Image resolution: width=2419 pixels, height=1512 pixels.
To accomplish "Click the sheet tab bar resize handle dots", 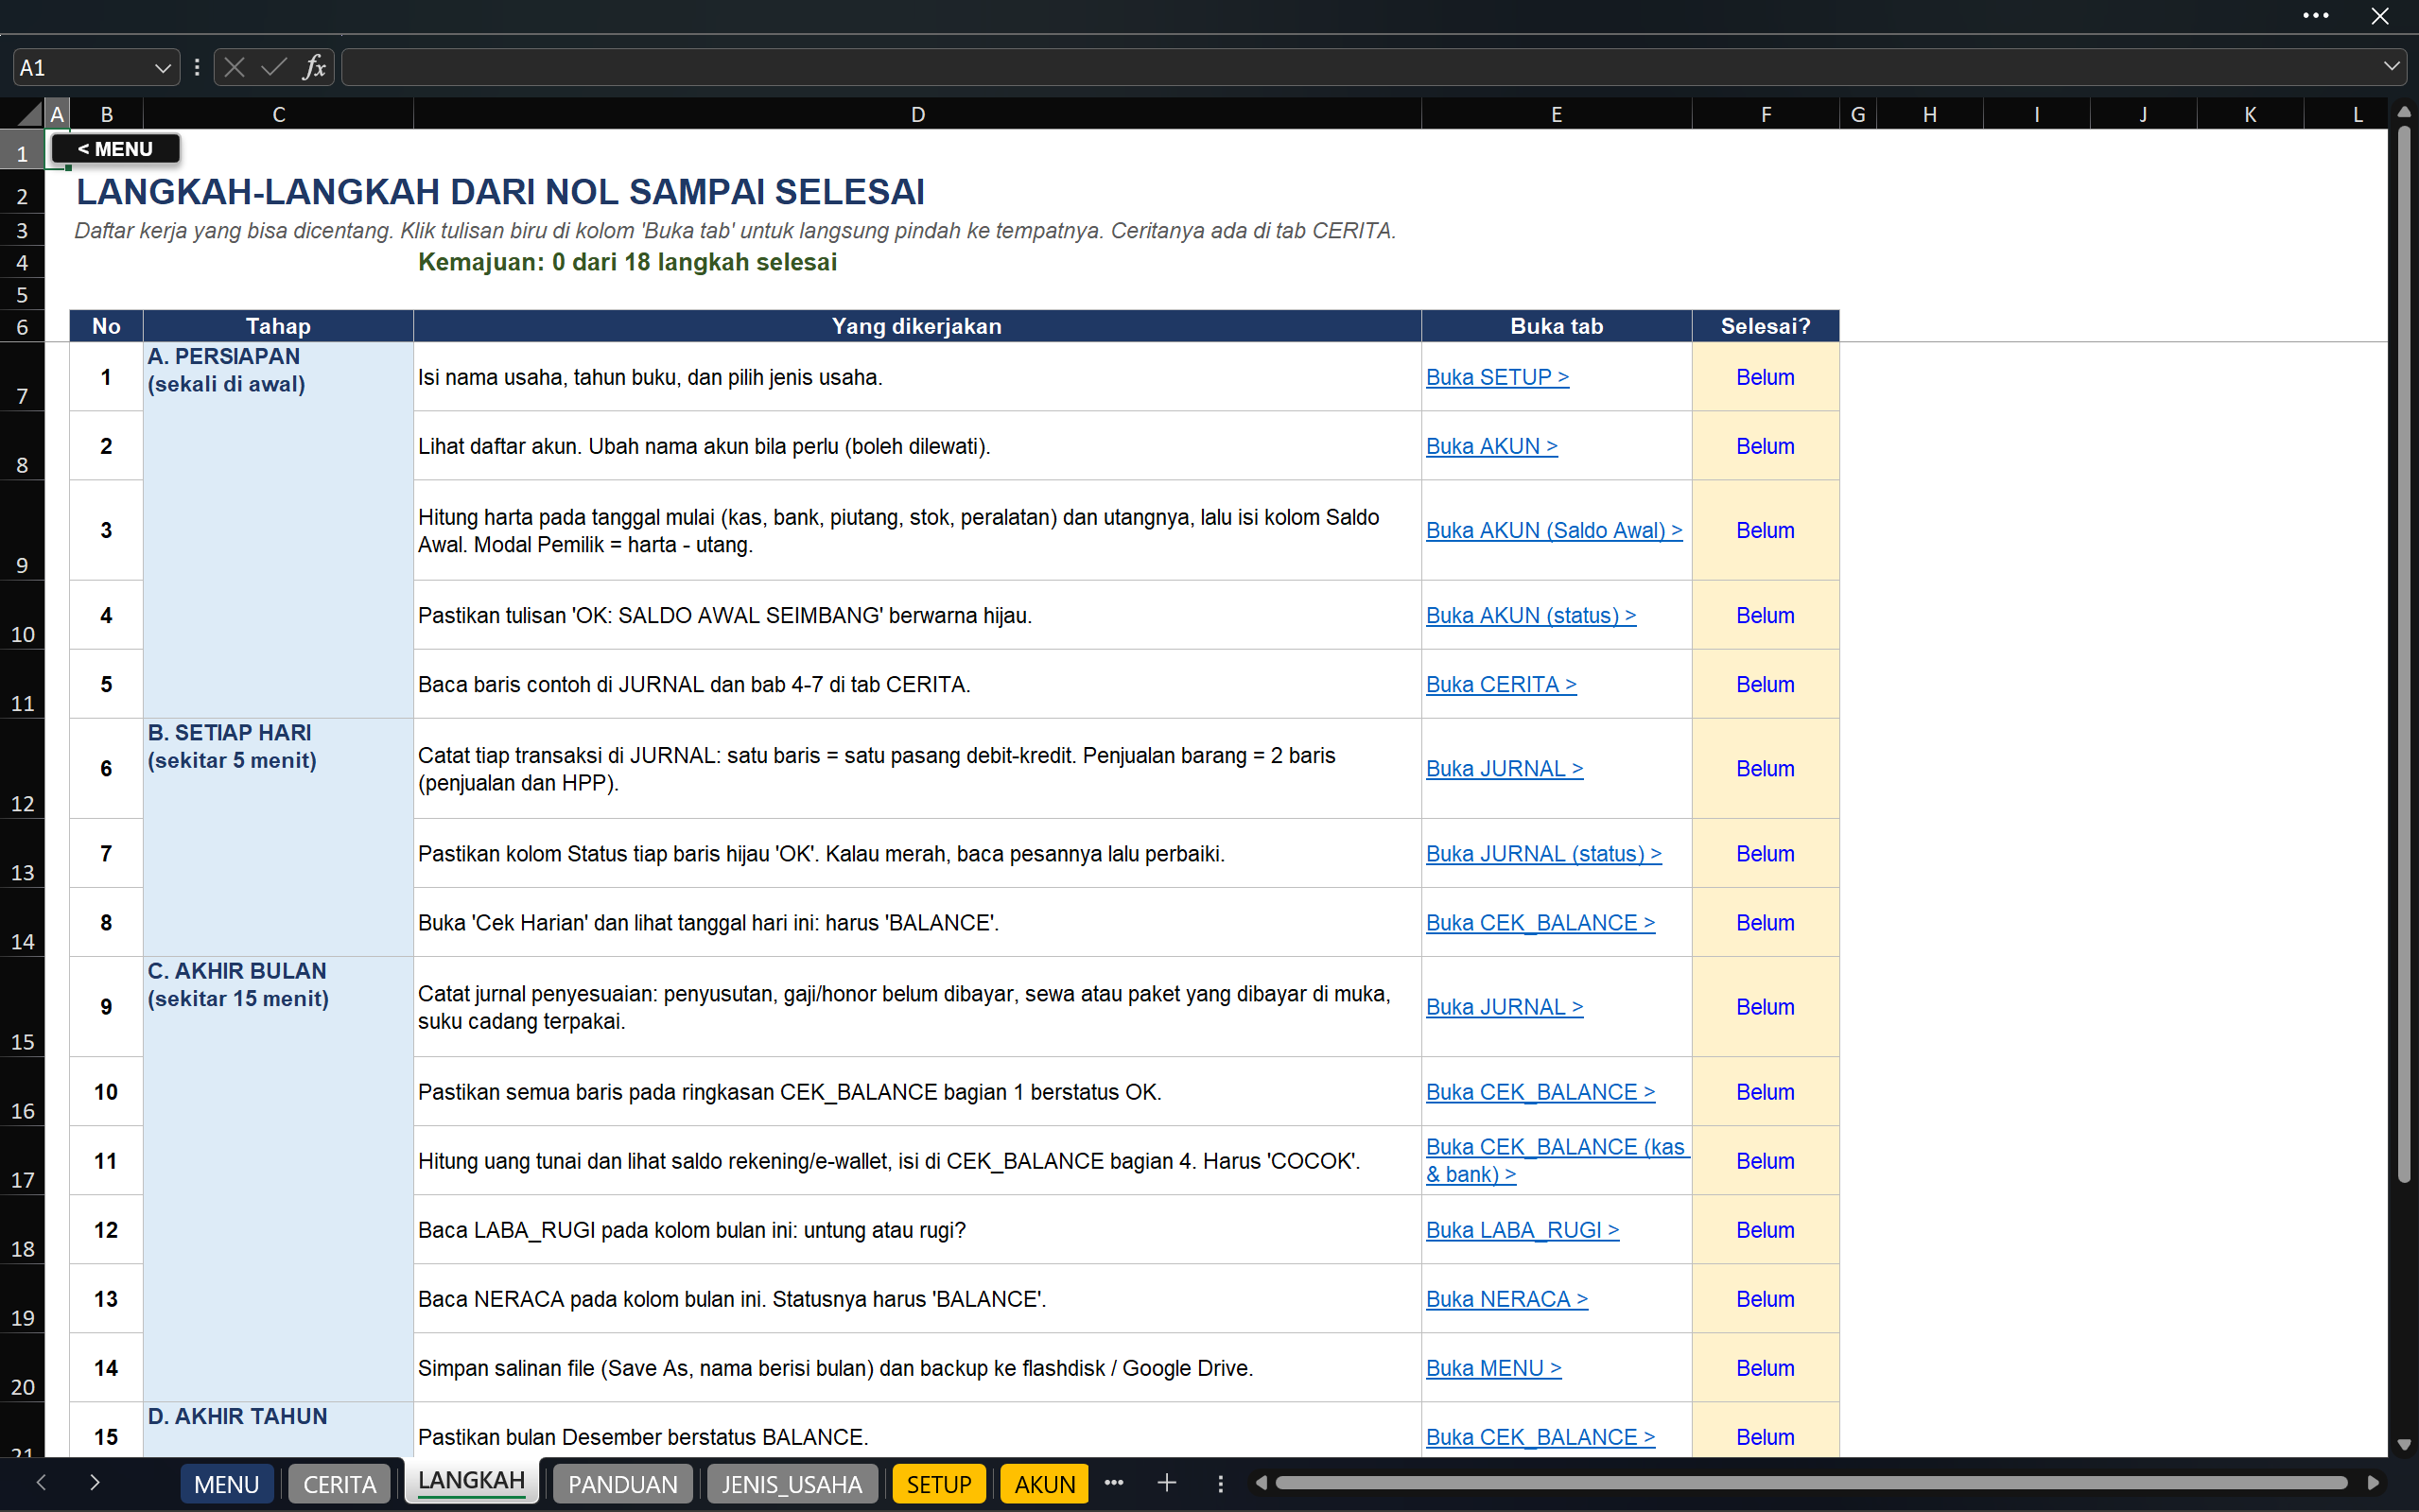I will [x=1220, y=1483].
